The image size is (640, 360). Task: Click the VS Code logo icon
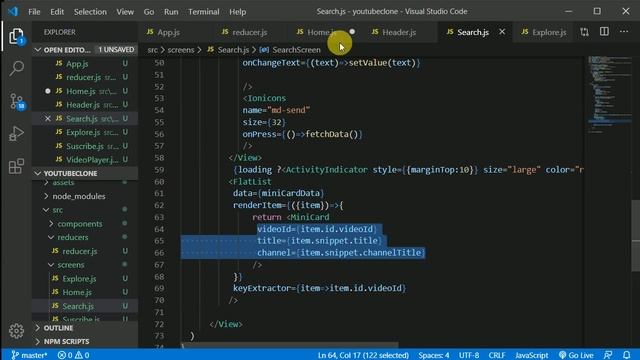(x=13, y=11)
